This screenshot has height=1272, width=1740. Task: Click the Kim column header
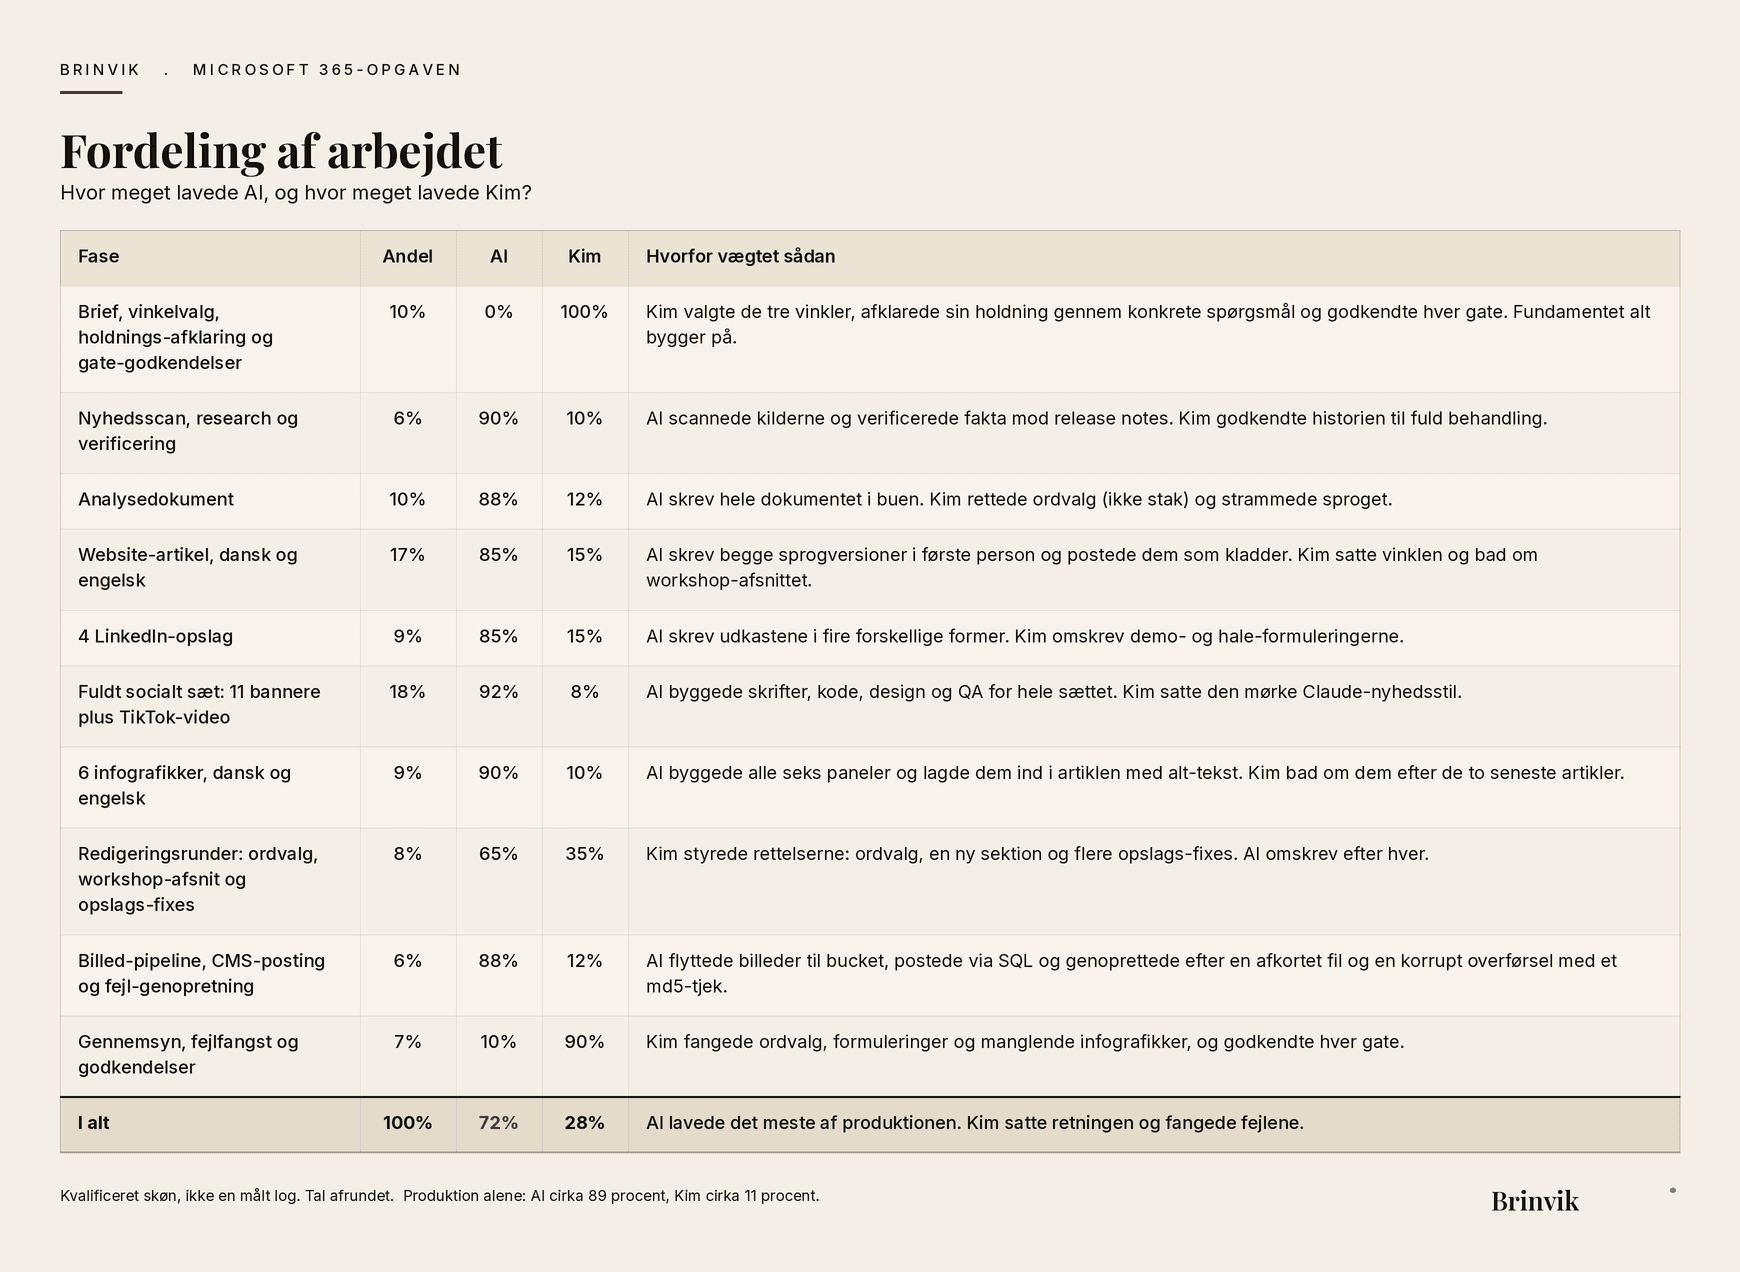(585, 256)
